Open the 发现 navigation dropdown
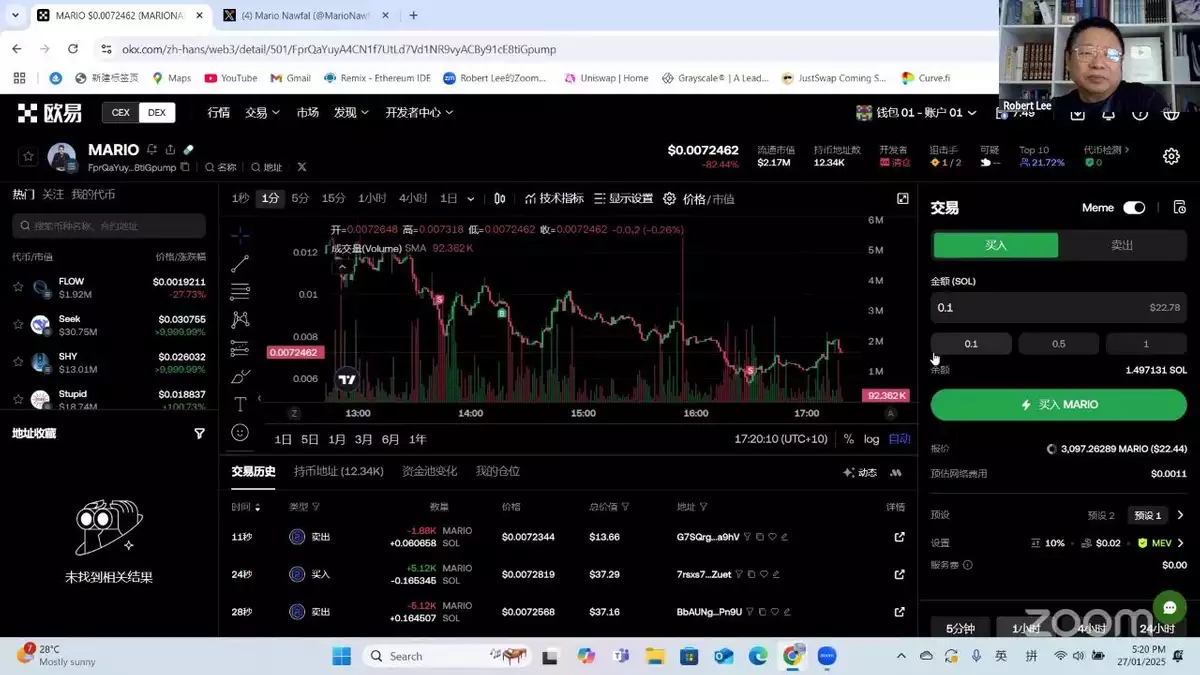This screenshot has width=1200, height=675. click(x=350, y=113)
